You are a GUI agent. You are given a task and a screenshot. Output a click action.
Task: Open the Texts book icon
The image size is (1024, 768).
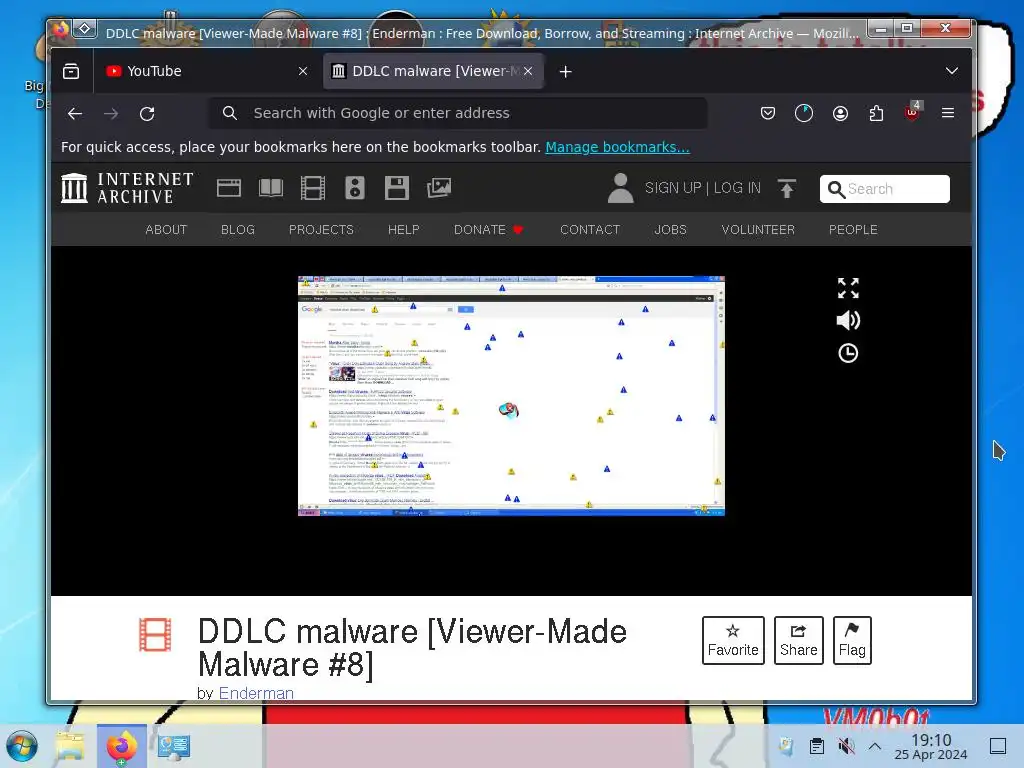[x=270, y=188]
